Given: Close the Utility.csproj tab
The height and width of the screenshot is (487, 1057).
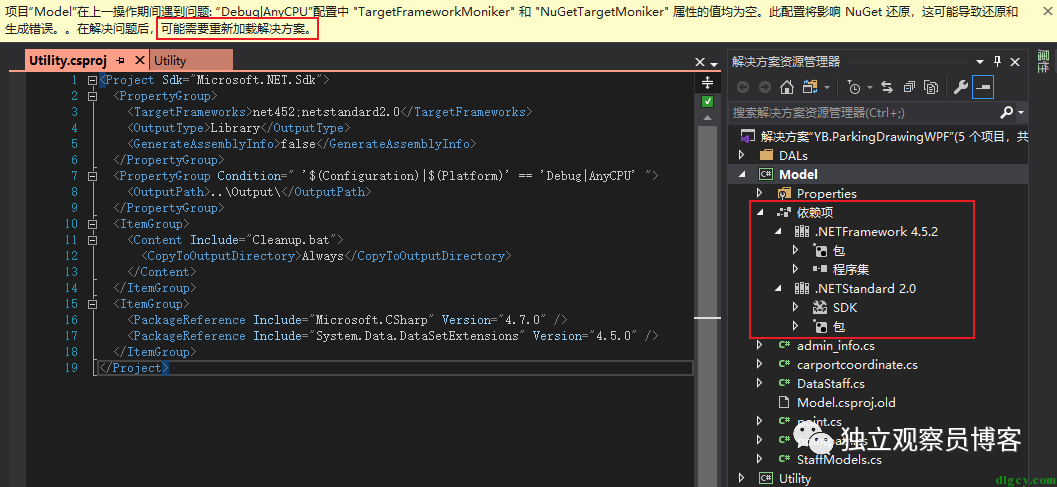Looking at the screenshot, I should [x=139, y=61].
